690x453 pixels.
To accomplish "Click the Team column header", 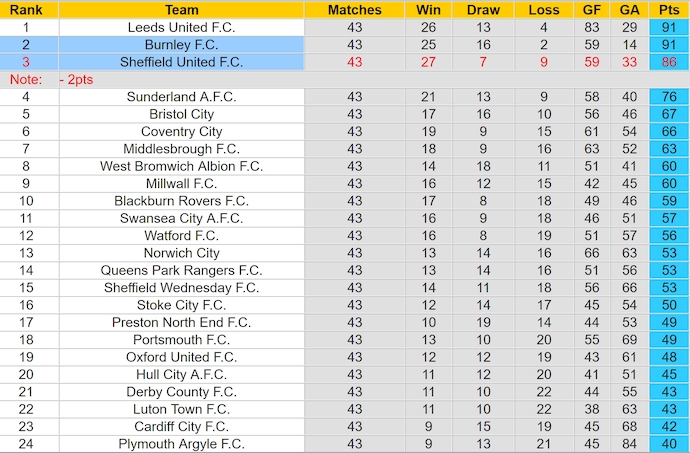I will coord(181,10).
